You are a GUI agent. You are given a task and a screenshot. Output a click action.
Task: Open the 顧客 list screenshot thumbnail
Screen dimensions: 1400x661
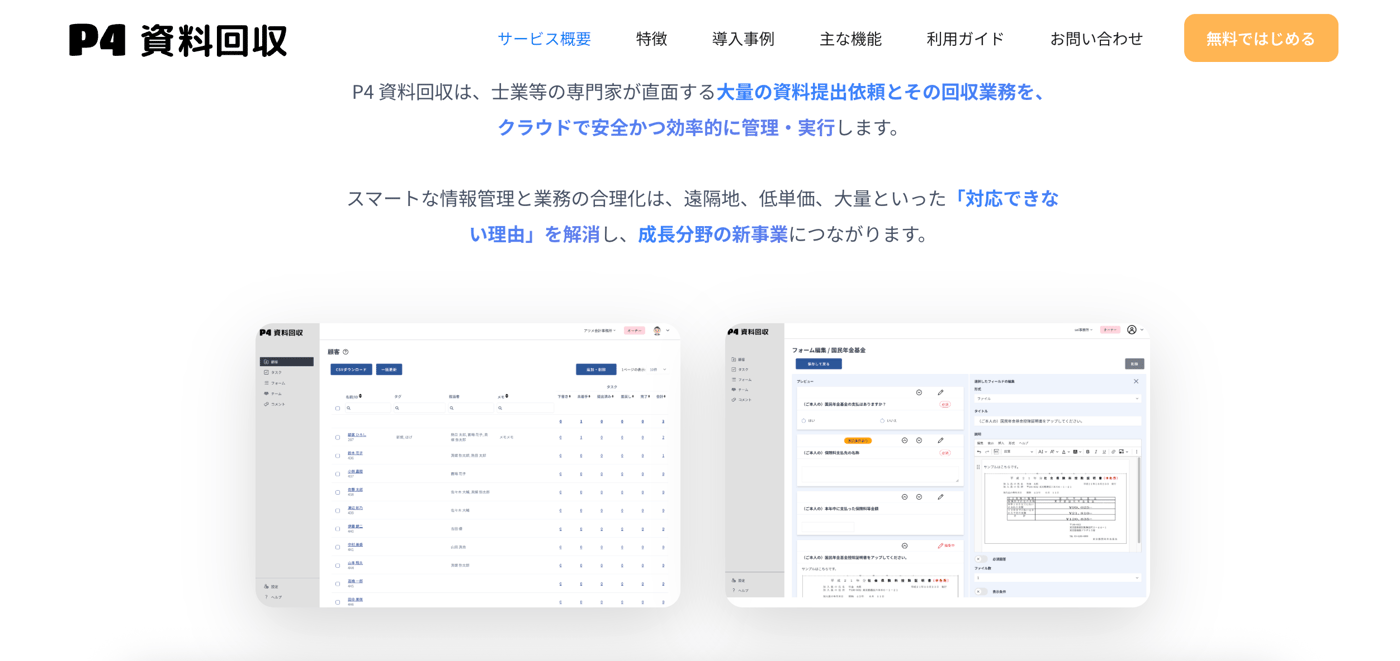[468, 465]
